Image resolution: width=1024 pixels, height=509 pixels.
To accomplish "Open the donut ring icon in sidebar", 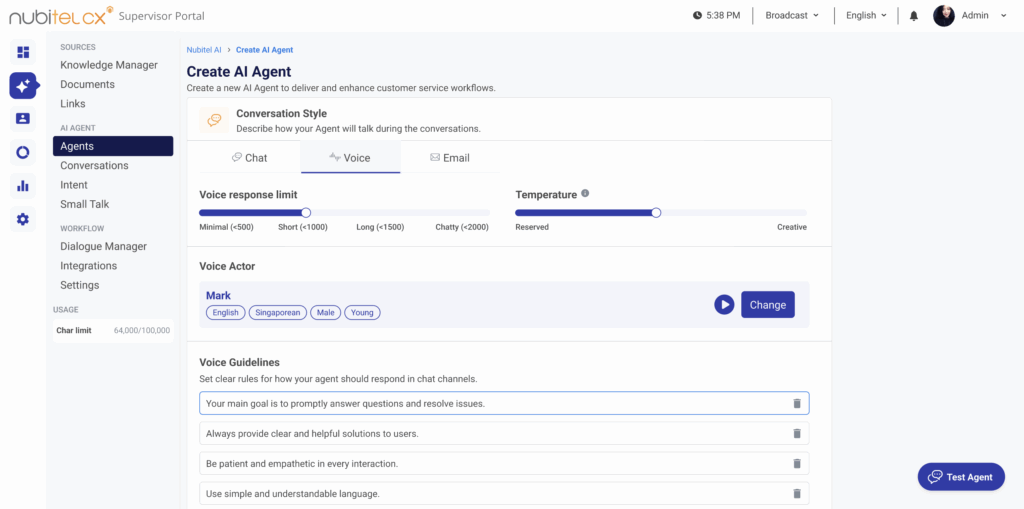I will [x=23, y=152].
